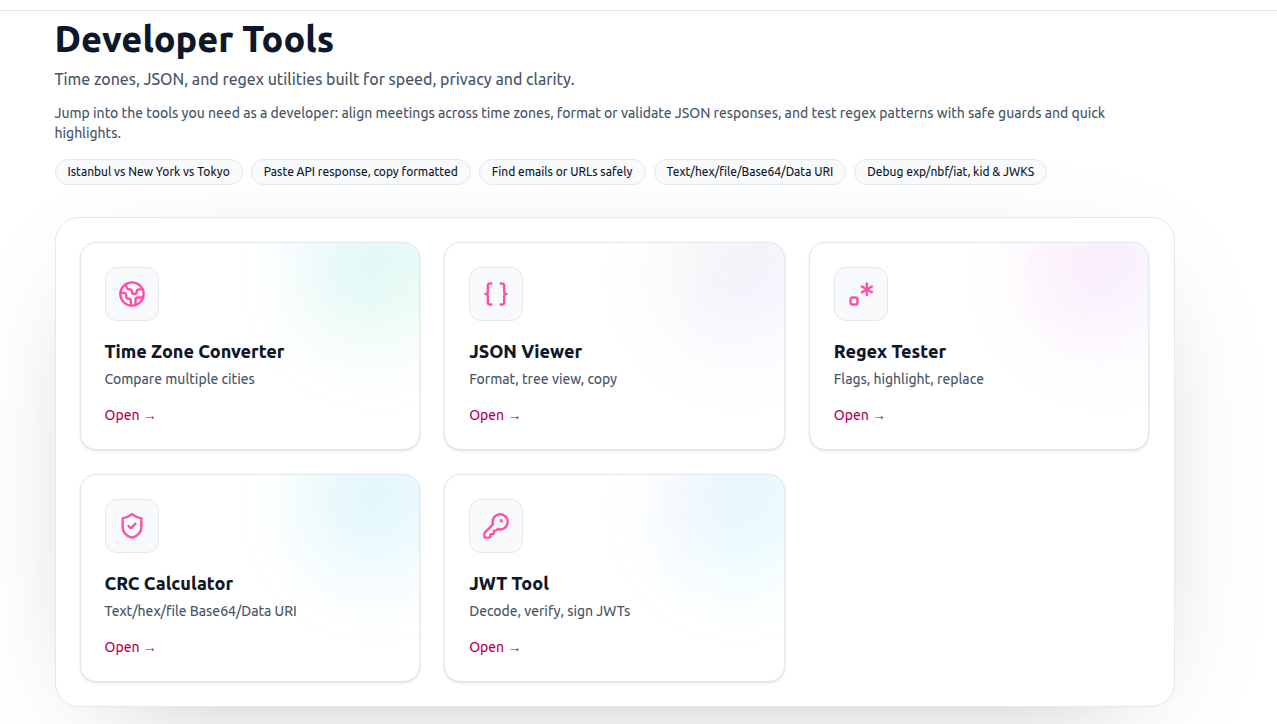The width and height of the screenshot is (1277, 724).
Task: Click the Time Zone Converter globe icon
Action: (x=131, y=293)
